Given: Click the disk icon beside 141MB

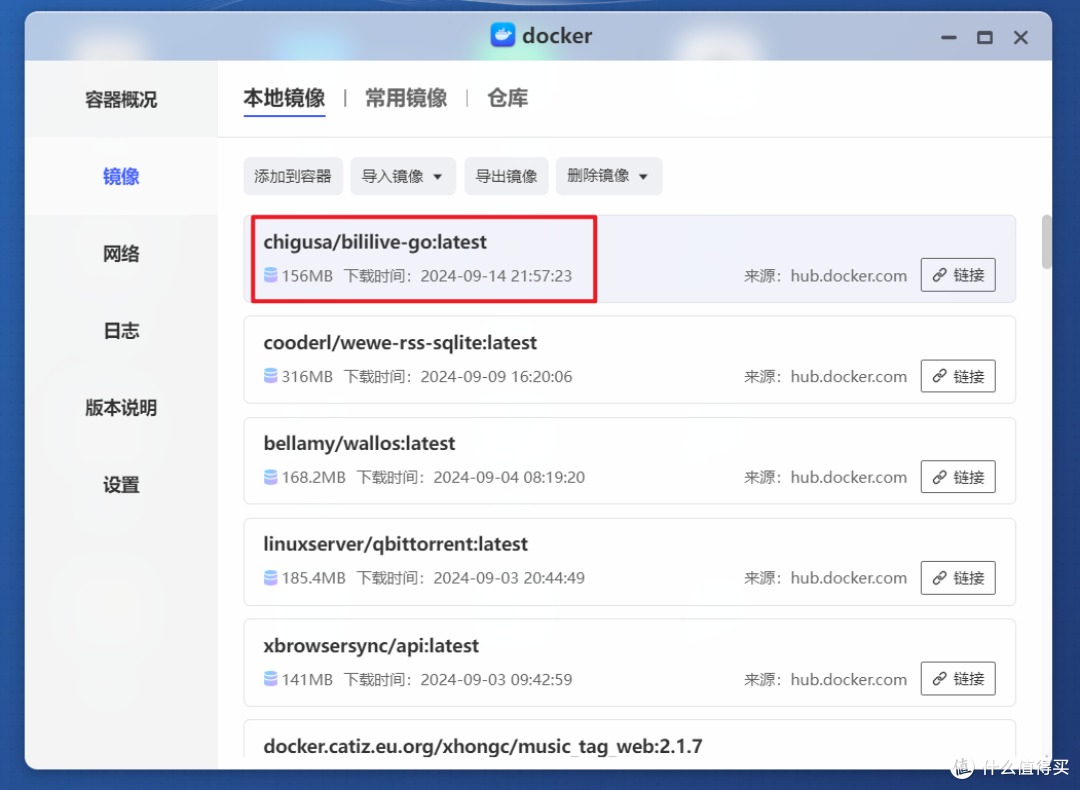Looking at the screenshot, I should (x=271, y=679).
